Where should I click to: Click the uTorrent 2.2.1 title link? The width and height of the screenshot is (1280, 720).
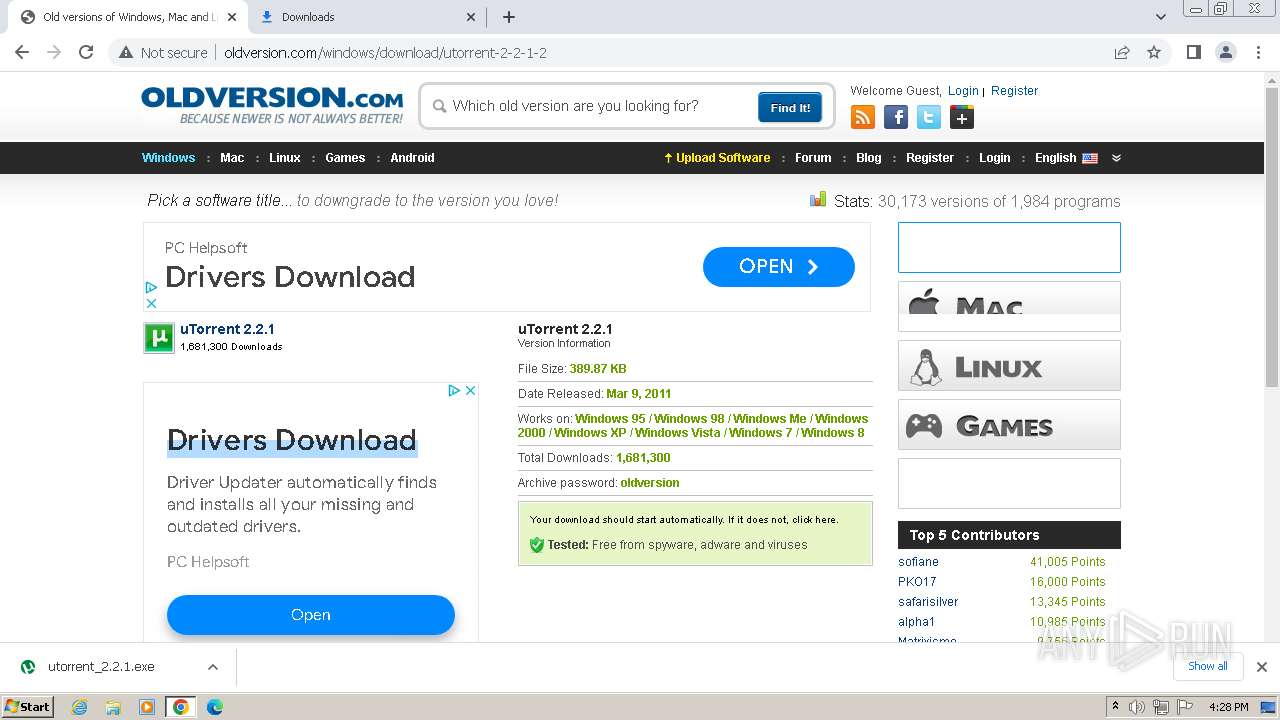(x=227, y=329)
